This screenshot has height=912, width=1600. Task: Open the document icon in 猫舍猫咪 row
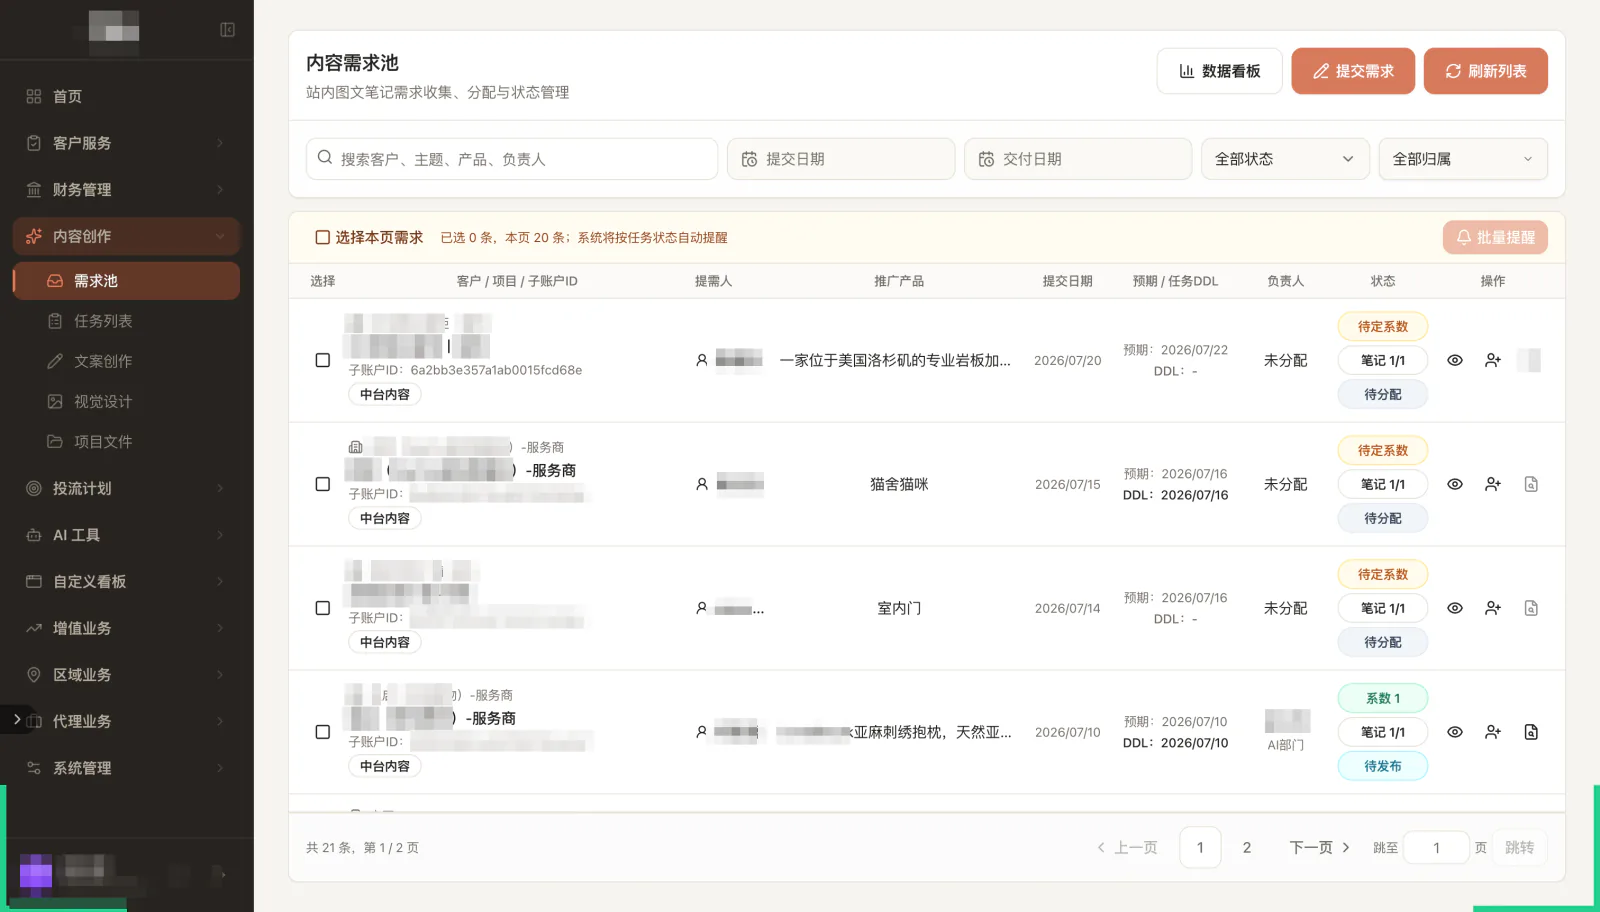(x=1531, y=484)
